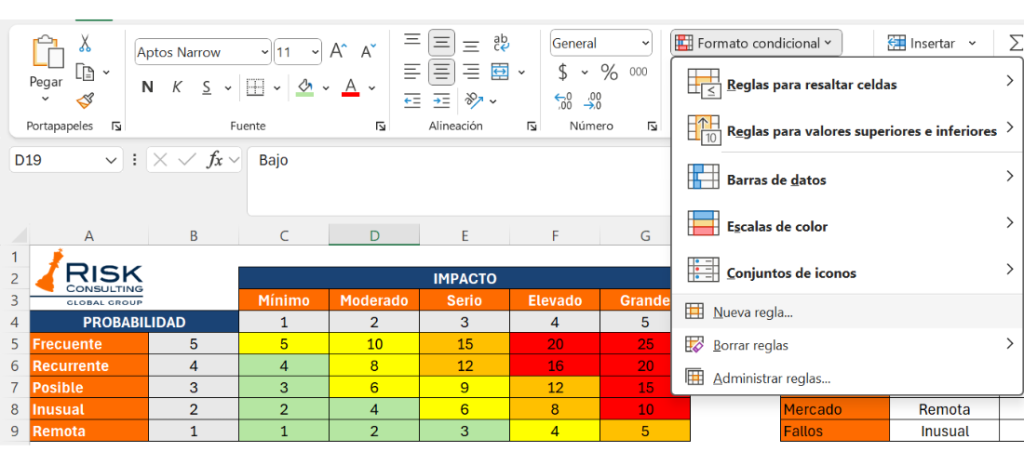1024x465 pixels.
Task: Open Fuente dialog launcher
Action: 380,126
